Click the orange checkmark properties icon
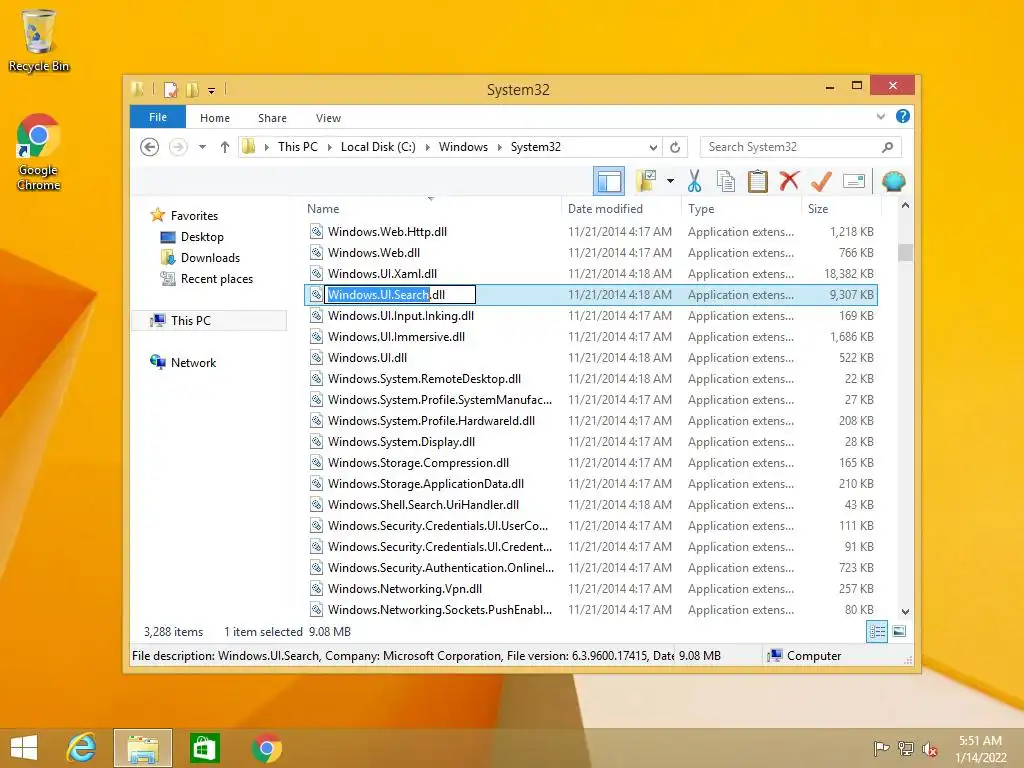This screenshot has height=768, width=1024. [821, 181]
